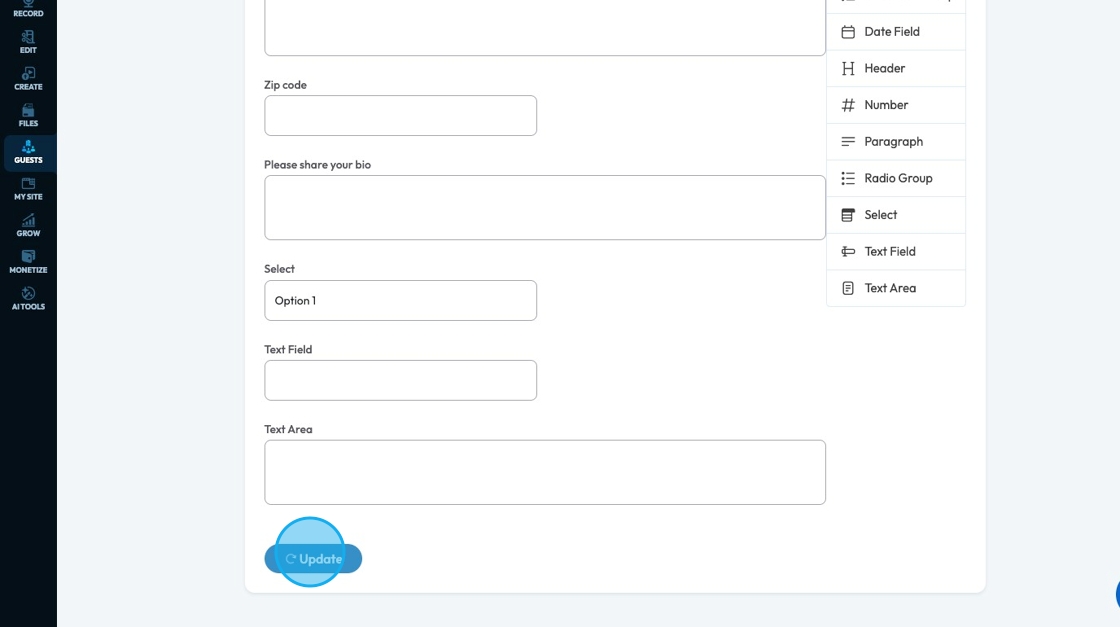Screen dimensions: 1120x627
Task: Add a Text Area element from palette
Action: point(896,288)
